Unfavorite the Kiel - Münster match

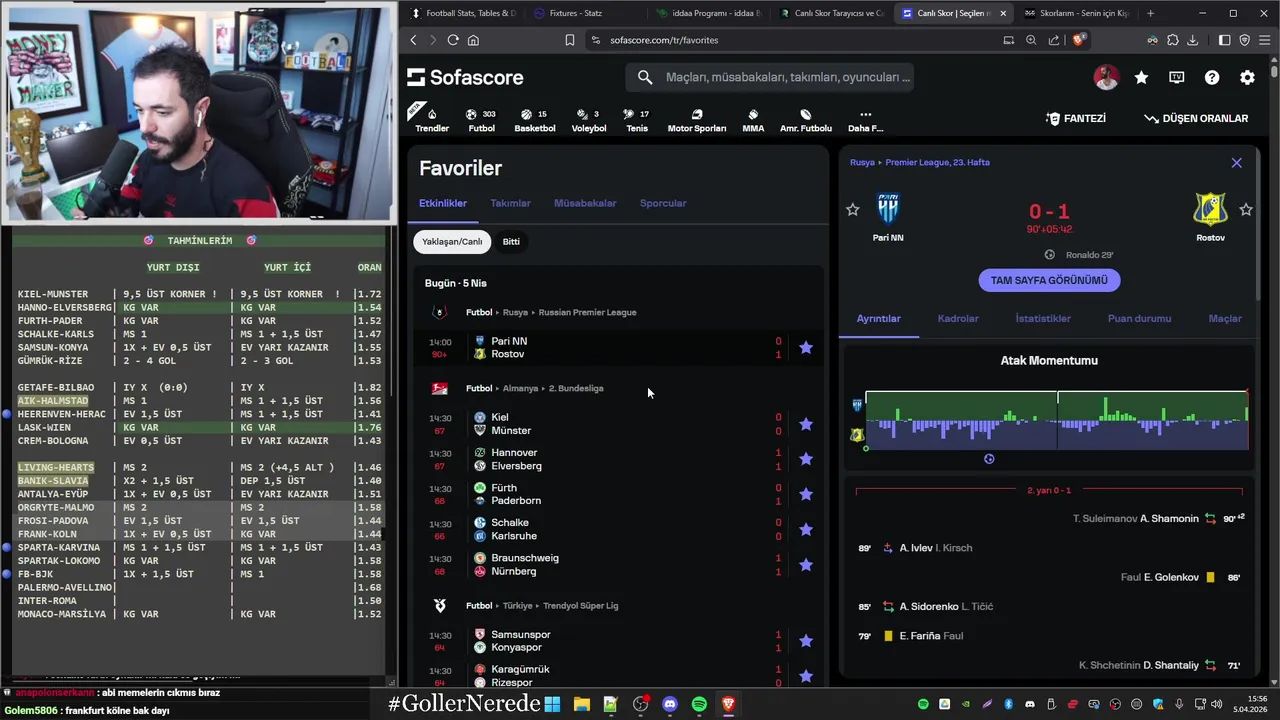pos(806,424)
